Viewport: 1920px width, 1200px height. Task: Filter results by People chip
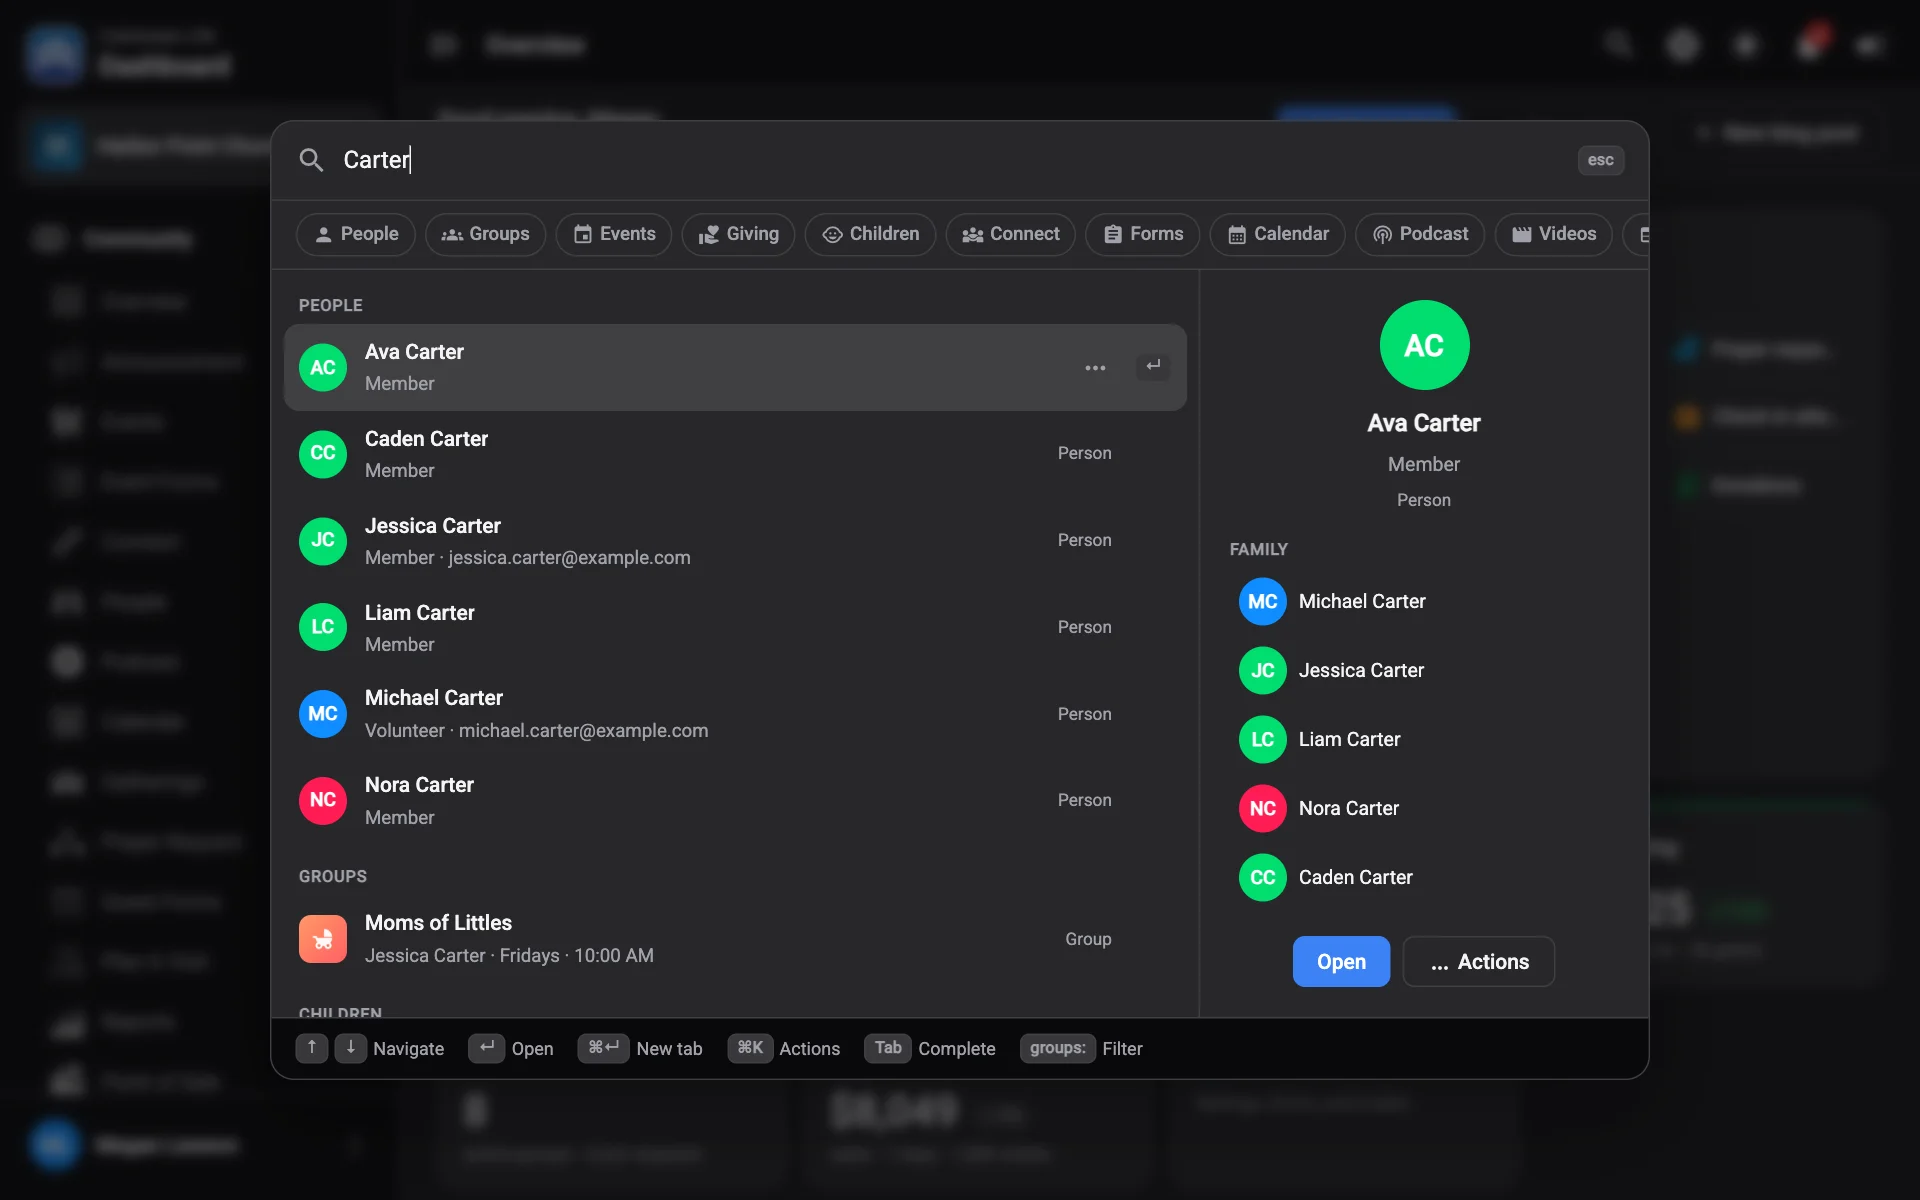356,234
